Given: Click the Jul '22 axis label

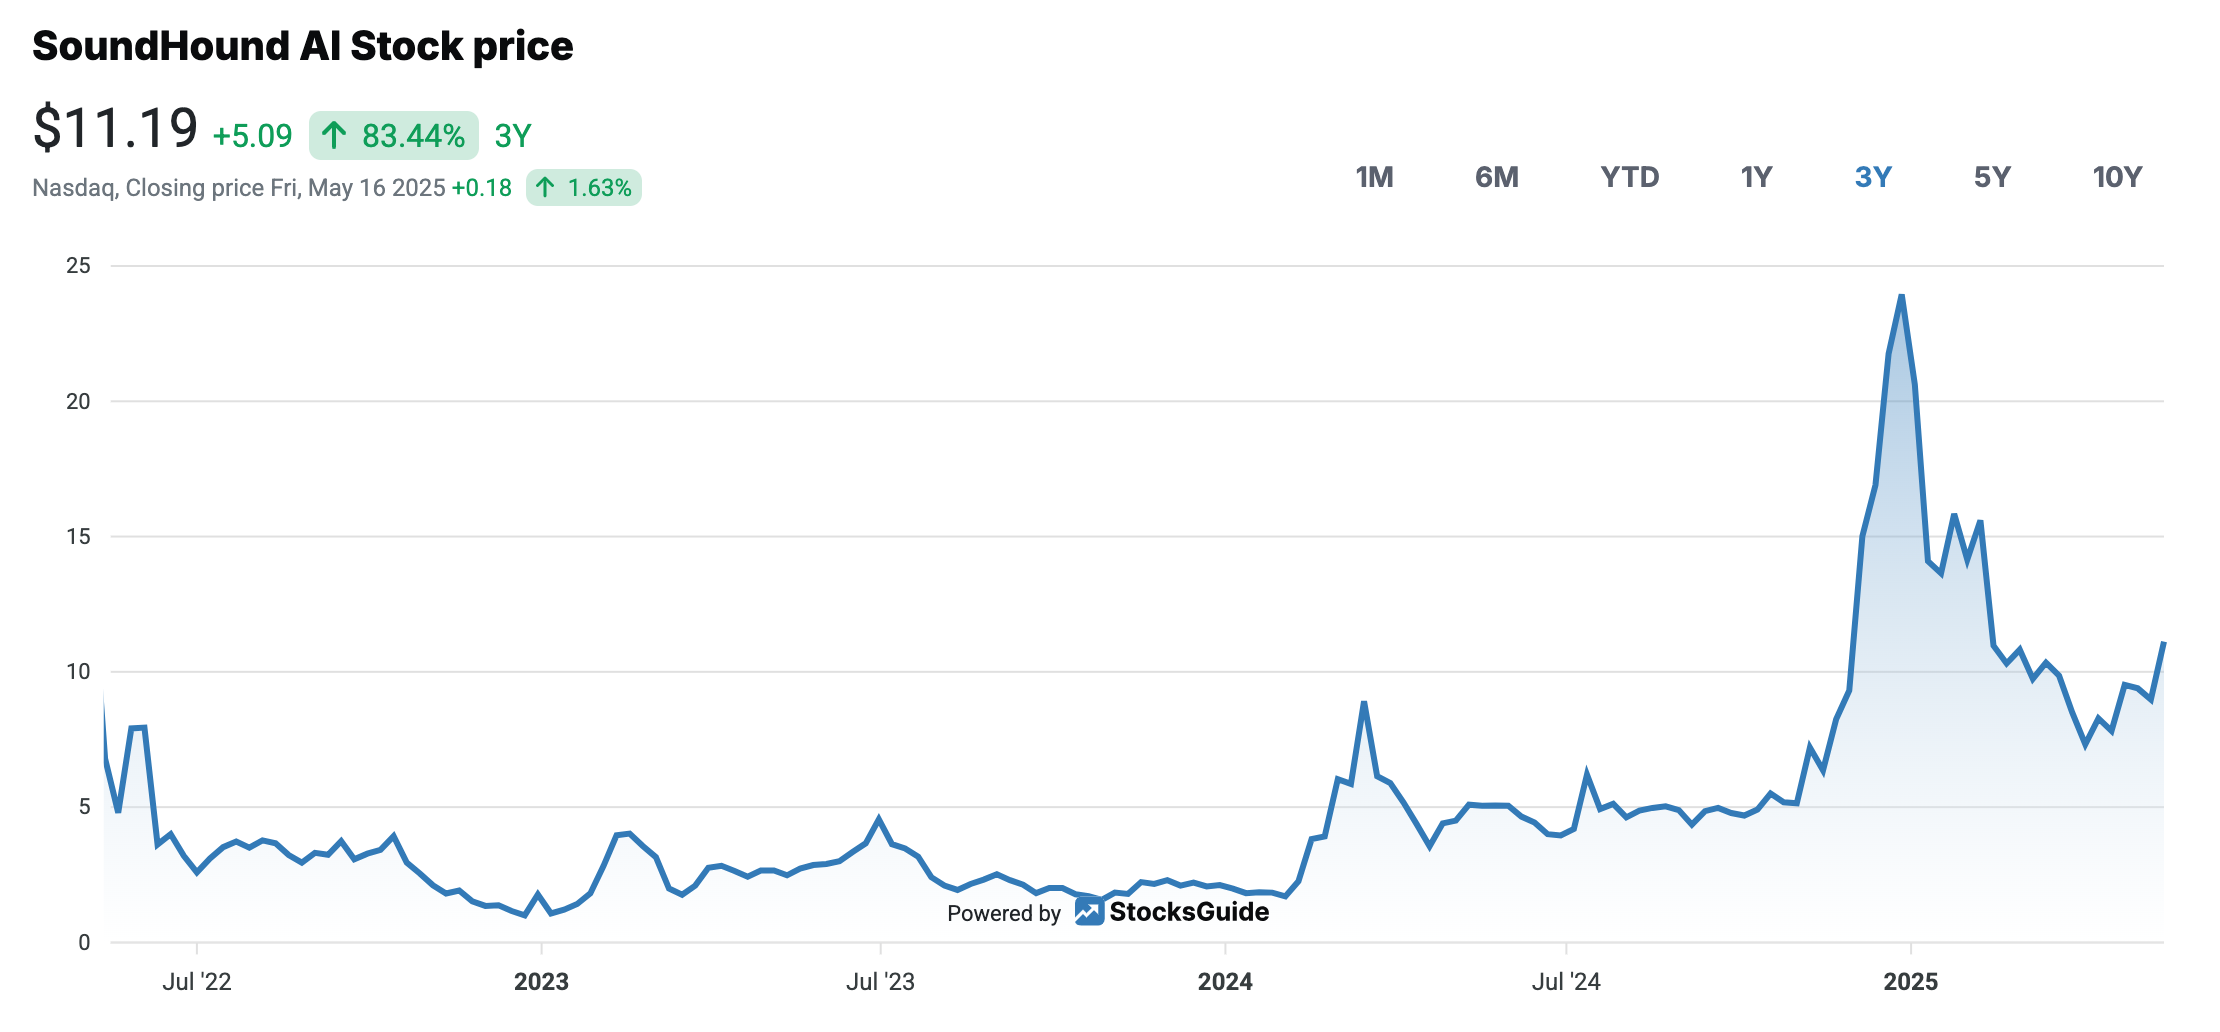Looking at the screenshot, I should pyautogui.click(x=197, y=982).
